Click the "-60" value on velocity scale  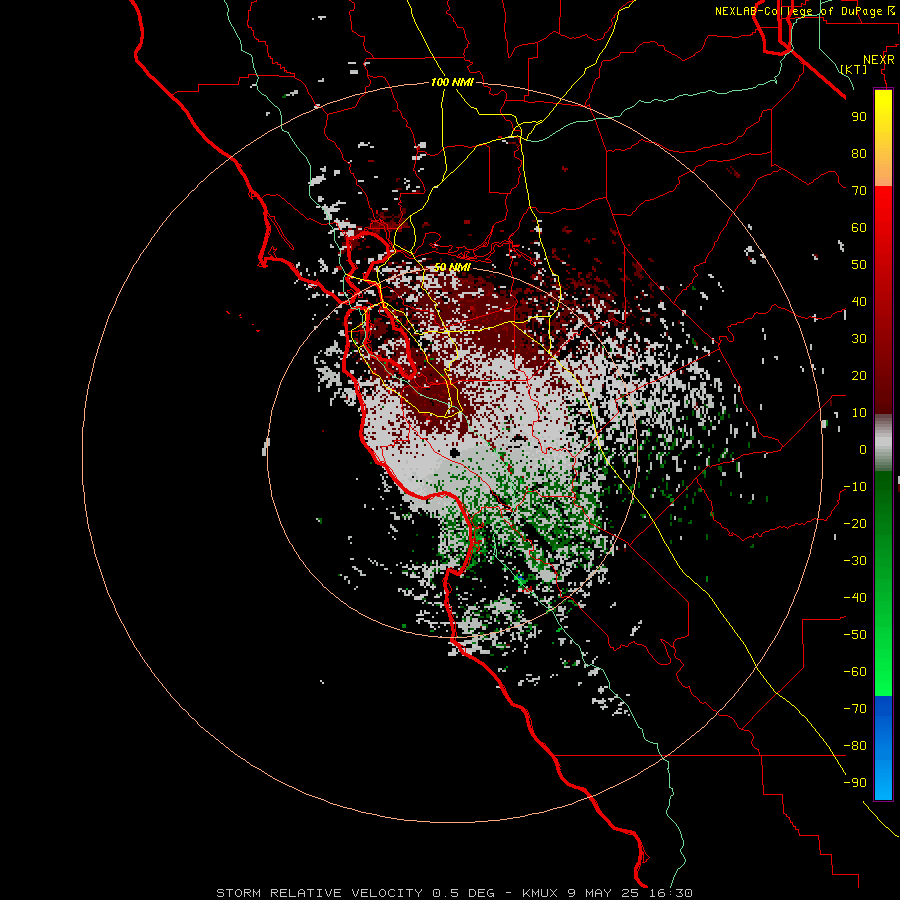tap(855, 672)
